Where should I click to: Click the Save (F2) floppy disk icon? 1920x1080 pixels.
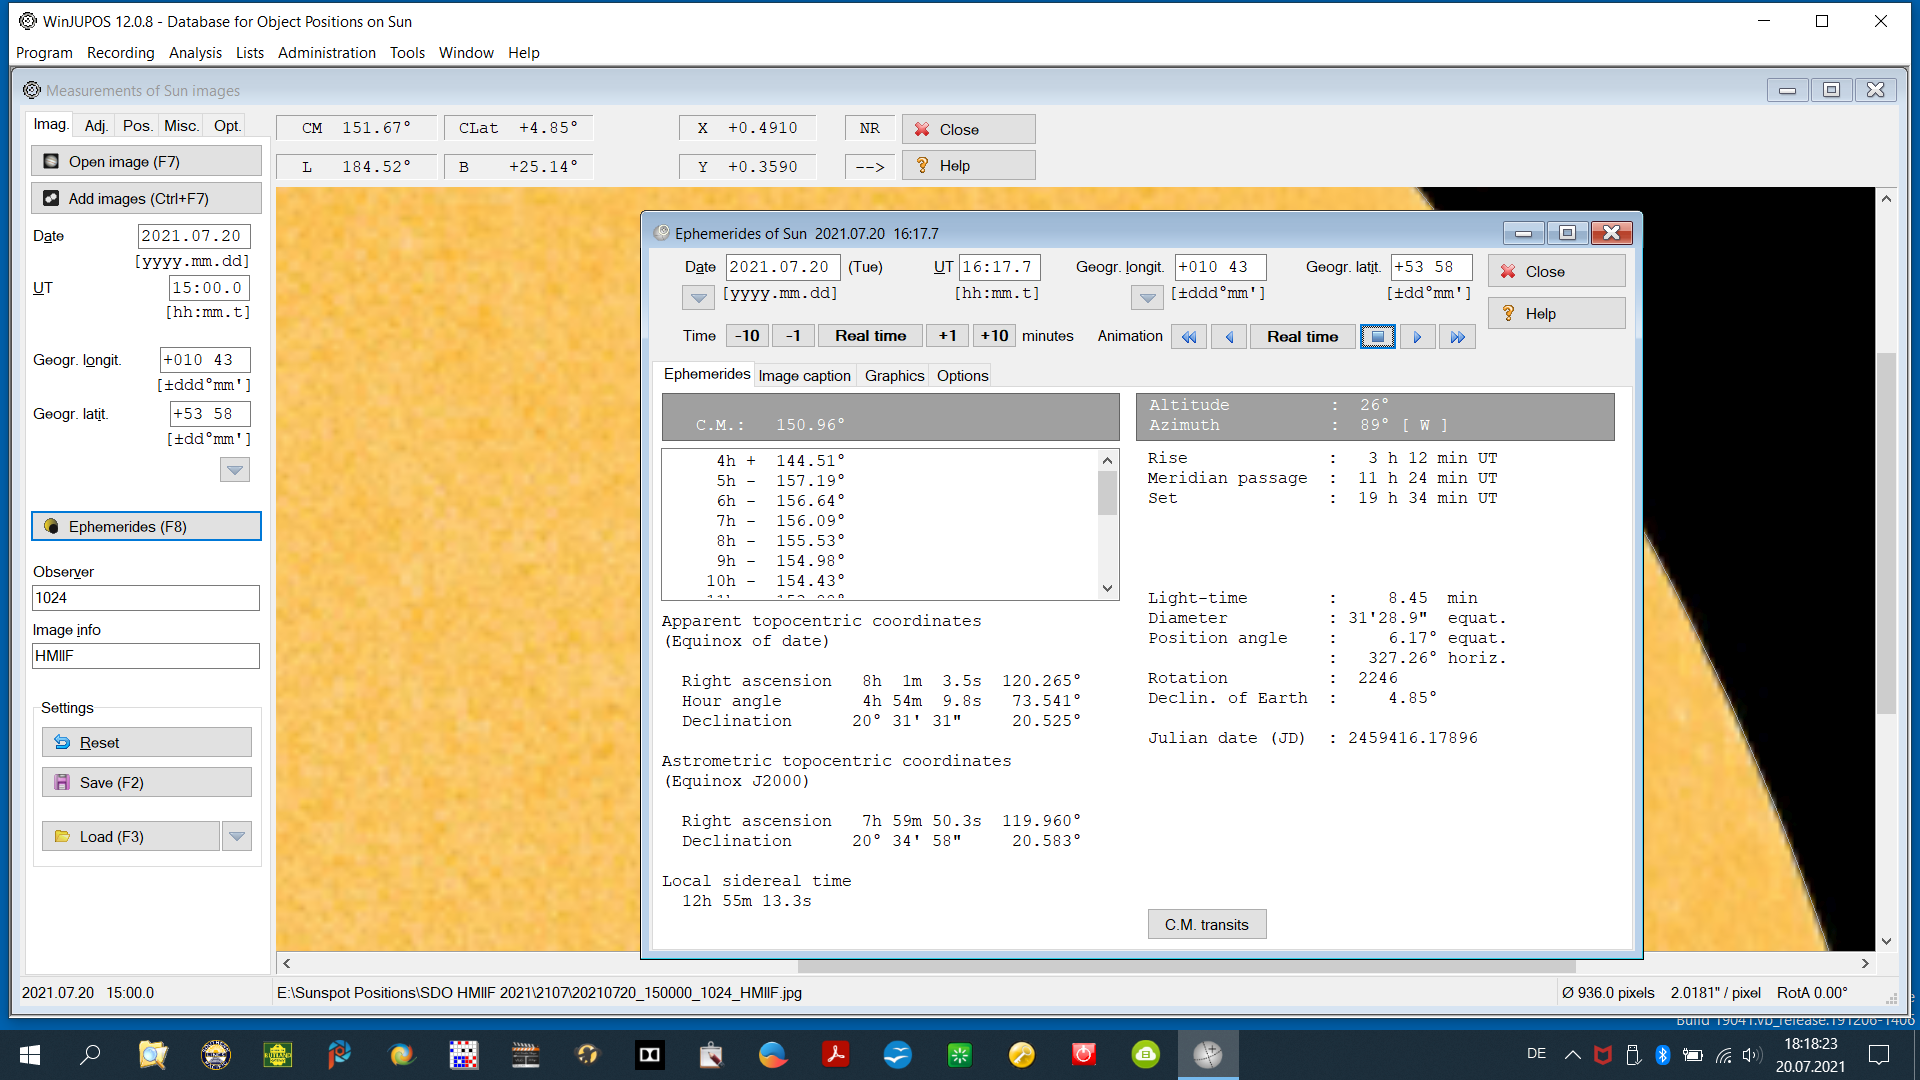pos(61,782)
